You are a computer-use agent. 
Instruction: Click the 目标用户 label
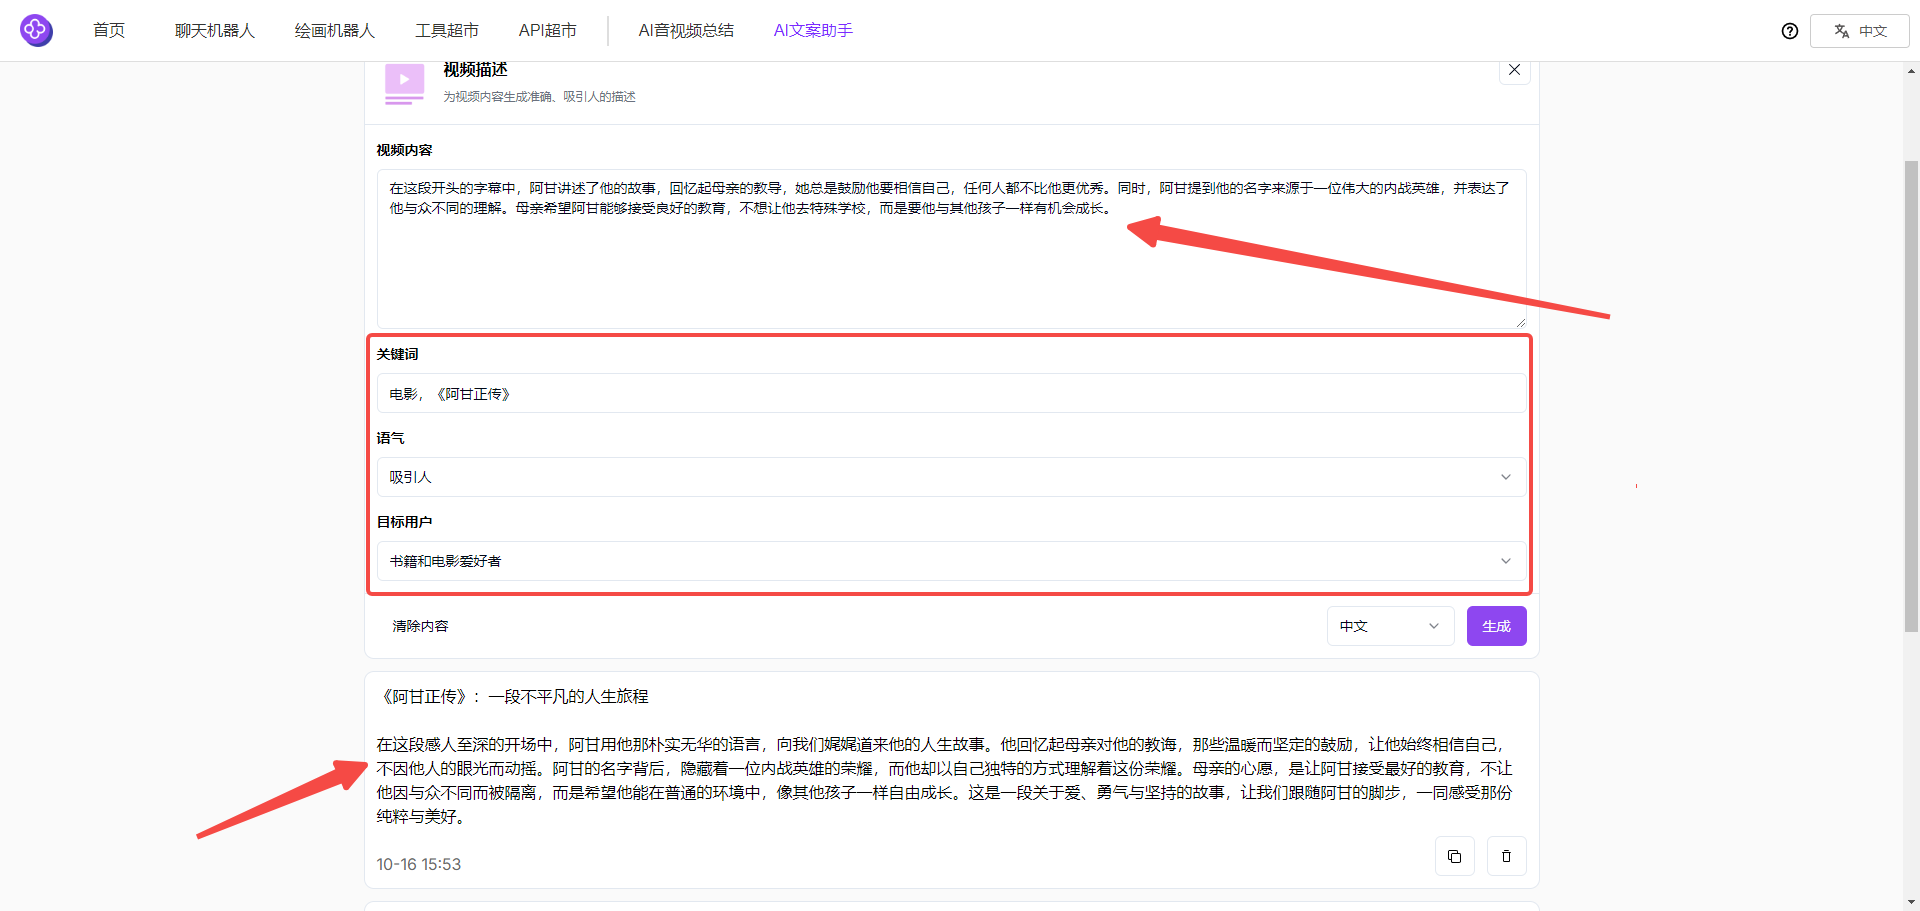coord(404,522)
